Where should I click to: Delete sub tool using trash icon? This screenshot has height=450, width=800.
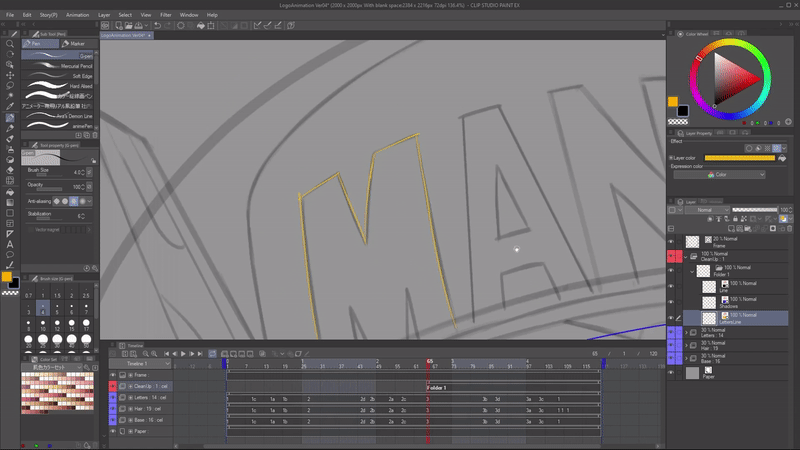(95, 135)
